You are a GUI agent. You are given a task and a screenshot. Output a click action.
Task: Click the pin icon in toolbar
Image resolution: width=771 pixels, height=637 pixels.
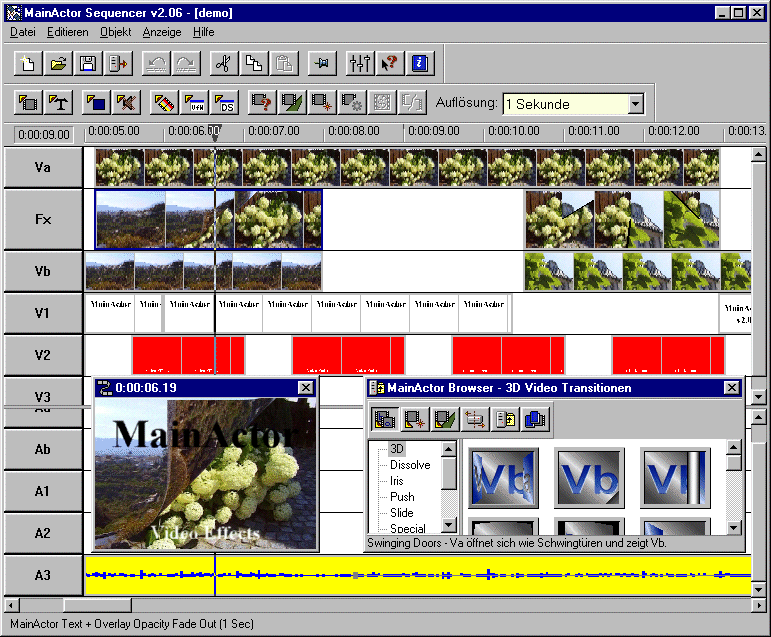(x=320, y=64)
